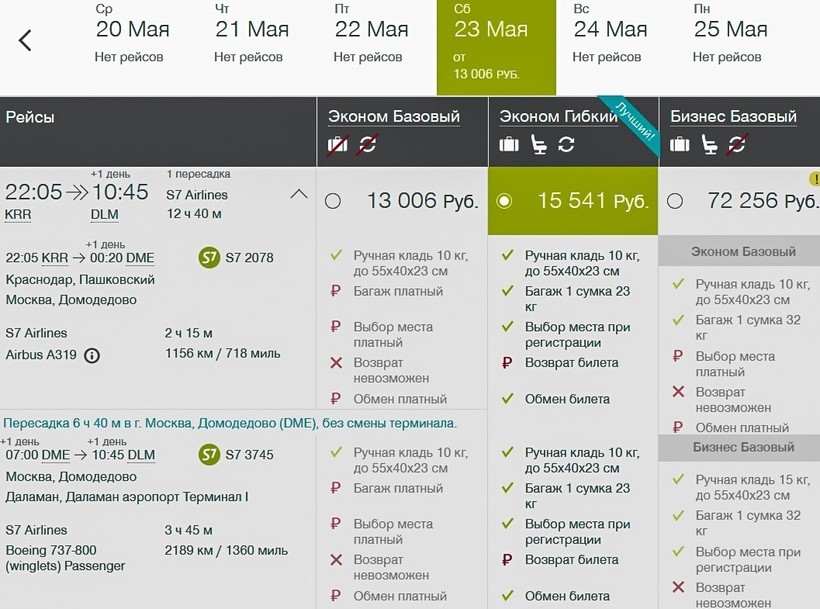Click the S7 2078 flight number
The image size is (820, 609).
coord(249,258)
